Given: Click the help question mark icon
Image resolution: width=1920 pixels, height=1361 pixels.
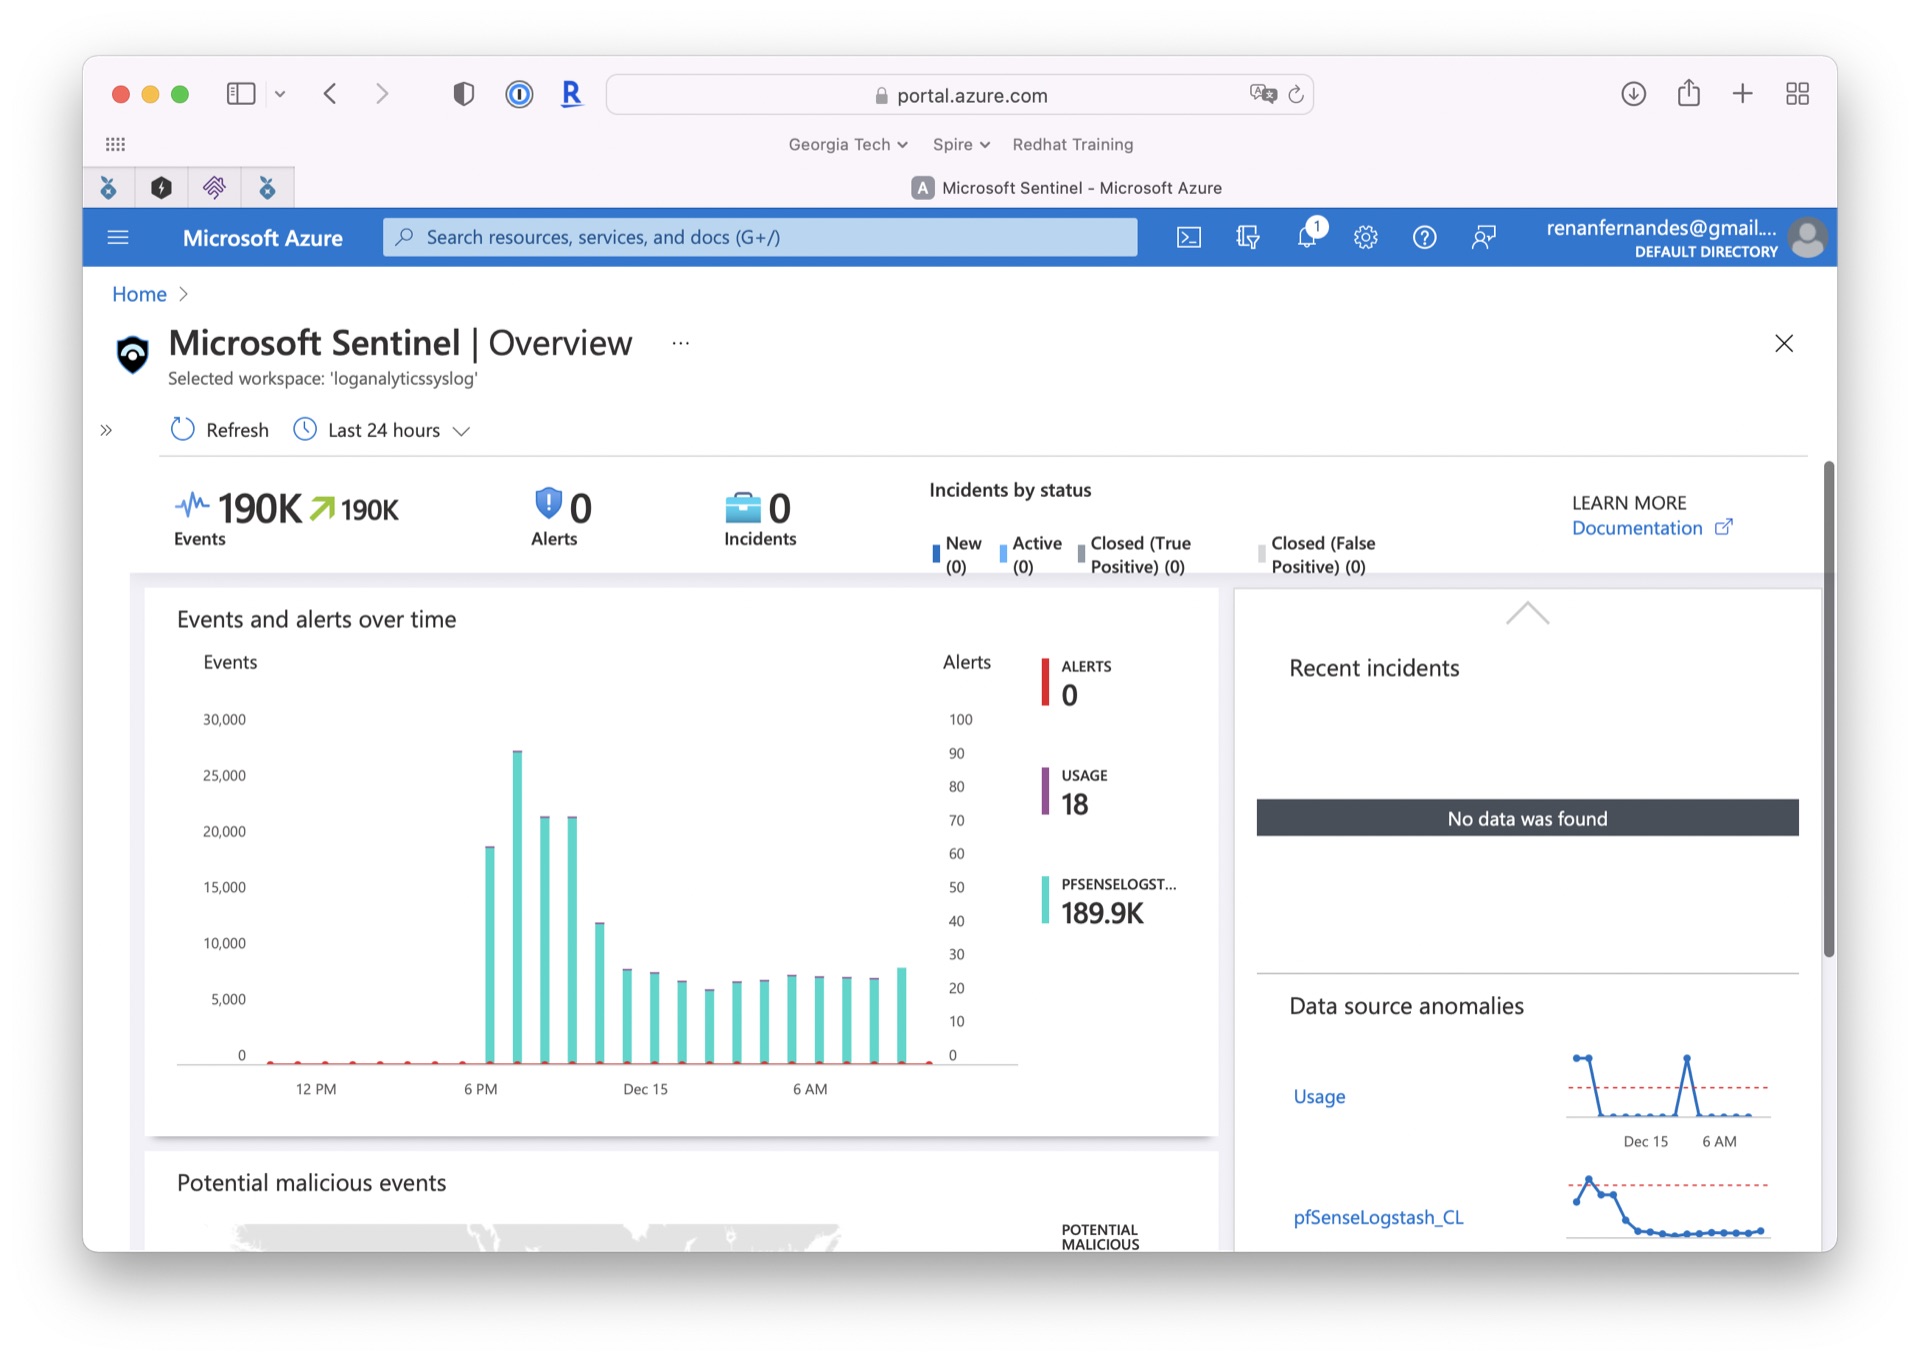Looking at the screenshot, I should [1424, 237].
